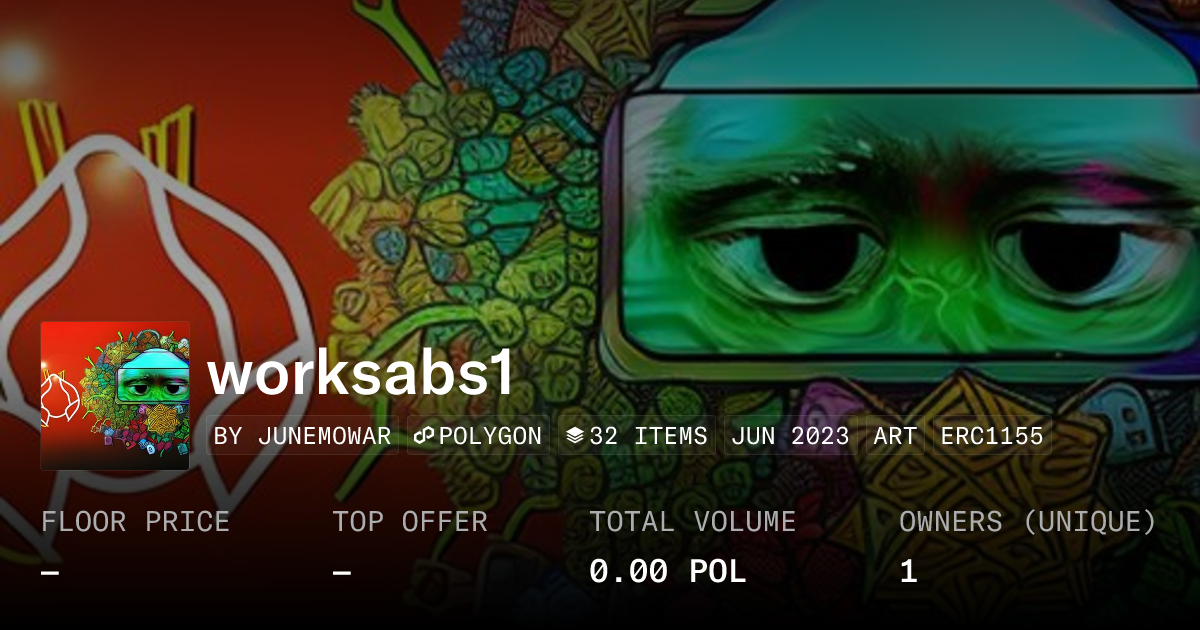The height and width of the screenshot is (630, 1200).
Task: Open the worksabs1 collection avatar thumbnail
Action: (x=115, y=396)
